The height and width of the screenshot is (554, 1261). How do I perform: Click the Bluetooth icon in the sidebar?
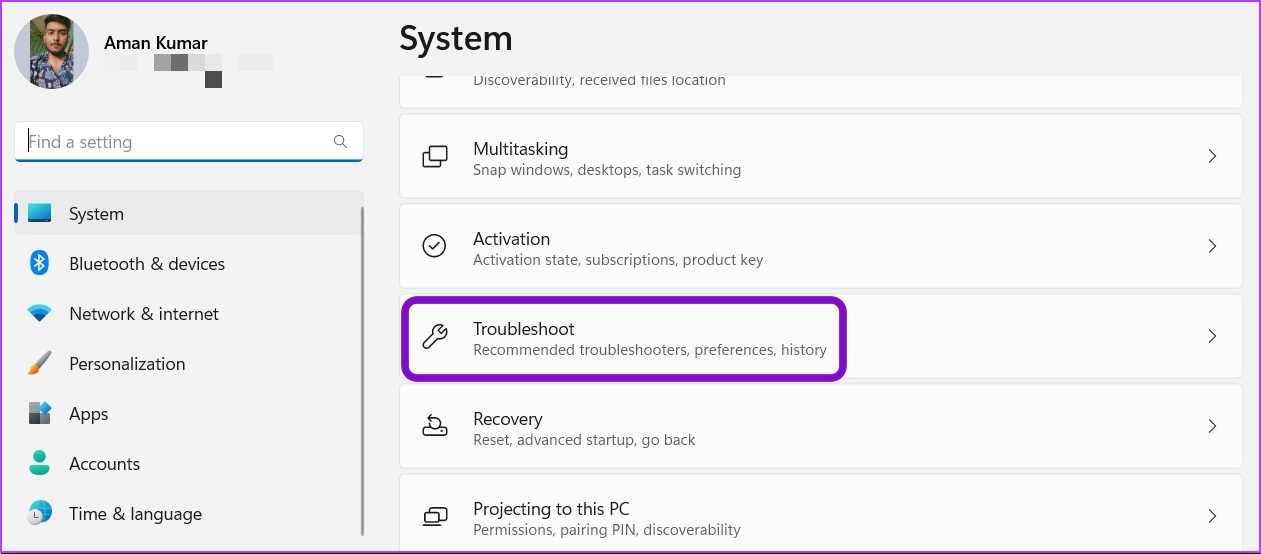point(39,263)
